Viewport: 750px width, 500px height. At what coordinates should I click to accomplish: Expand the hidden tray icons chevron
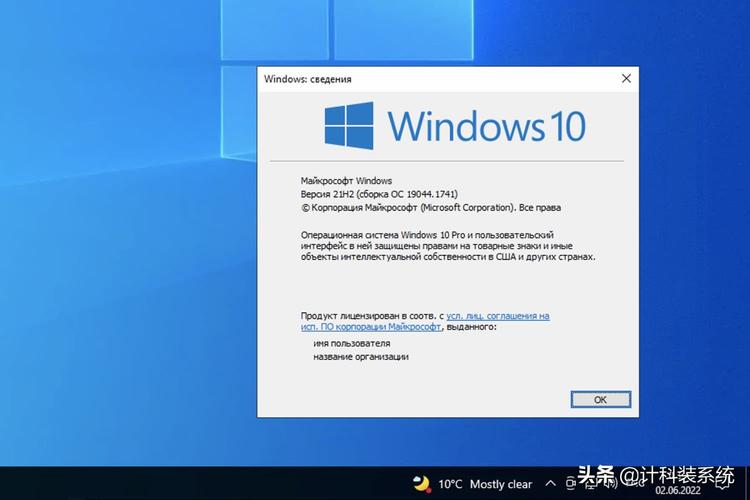click(551, 483)
